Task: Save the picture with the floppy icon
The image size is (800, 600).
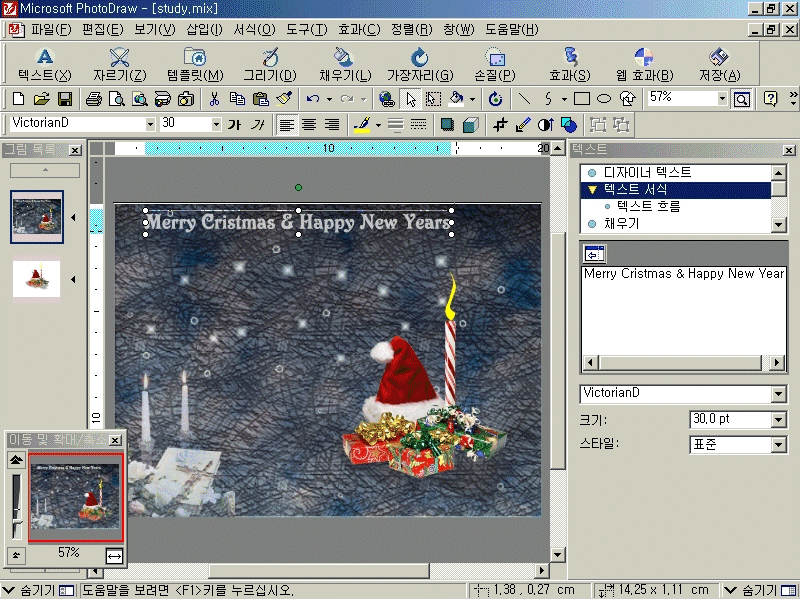Action: pyautogui.click(x=65, y=98)
